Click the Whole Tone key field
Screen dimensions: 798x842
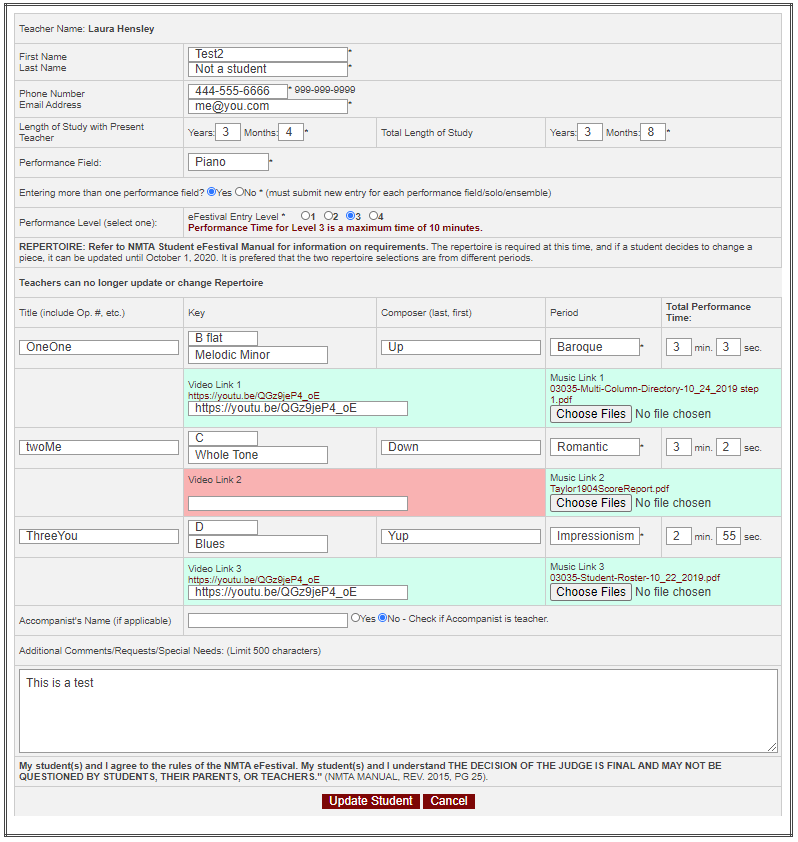(x=258, y=455)
